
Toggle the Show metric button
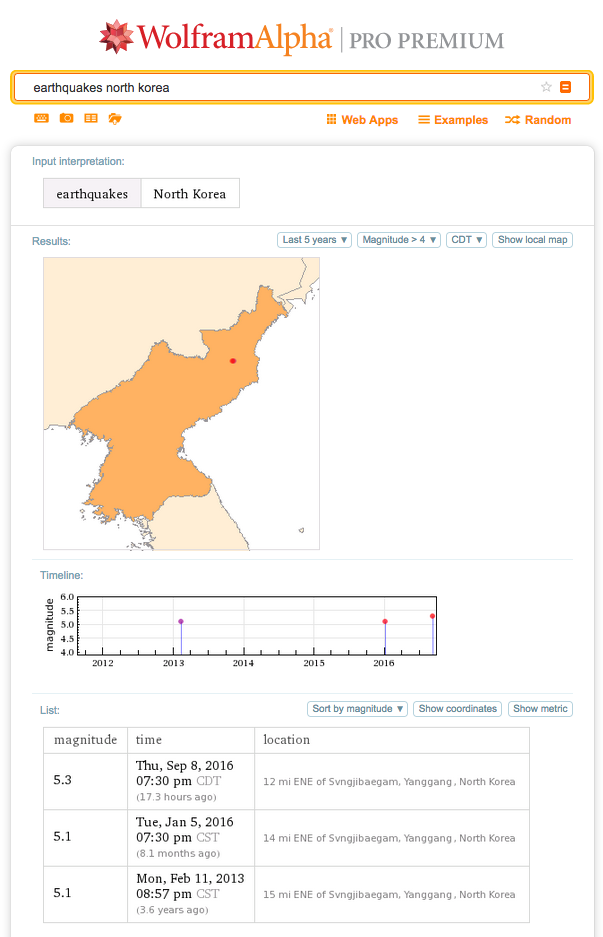point(540,709)
